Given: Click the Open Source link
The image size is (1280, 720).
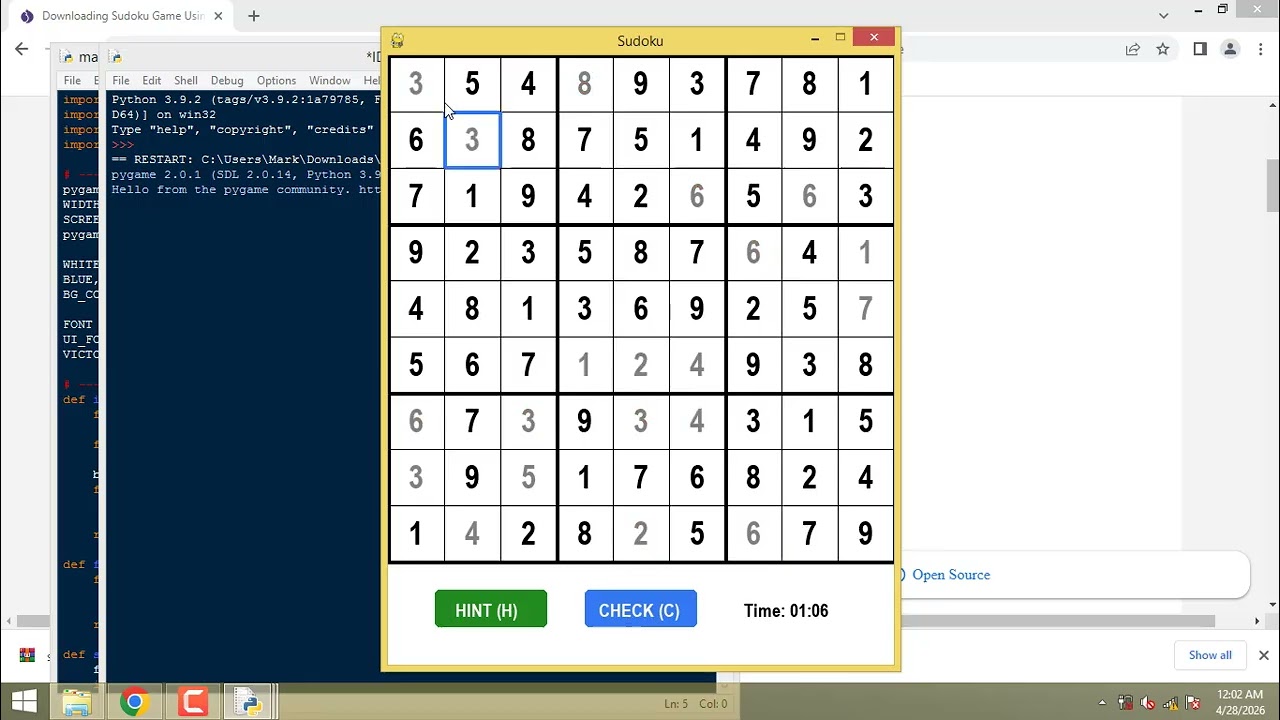Looking at the screenshot, I should 951,575.
